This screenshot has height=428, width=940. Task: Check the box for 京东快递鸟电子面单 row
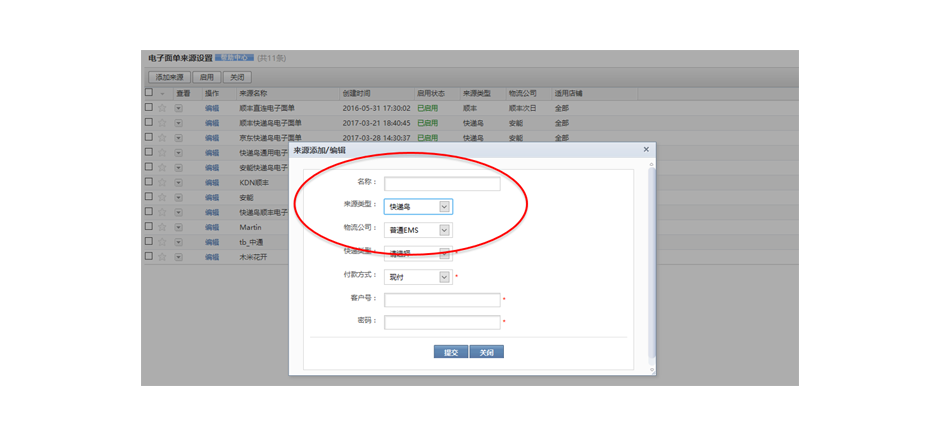point(149,138)
